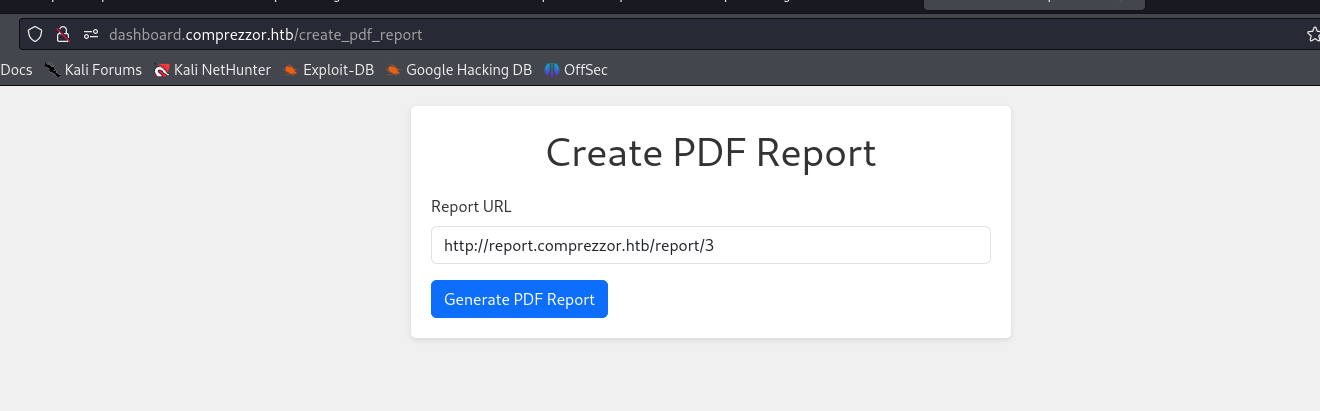
Task: Open the site permissions icon in address bar
Action: pos(91,34)
